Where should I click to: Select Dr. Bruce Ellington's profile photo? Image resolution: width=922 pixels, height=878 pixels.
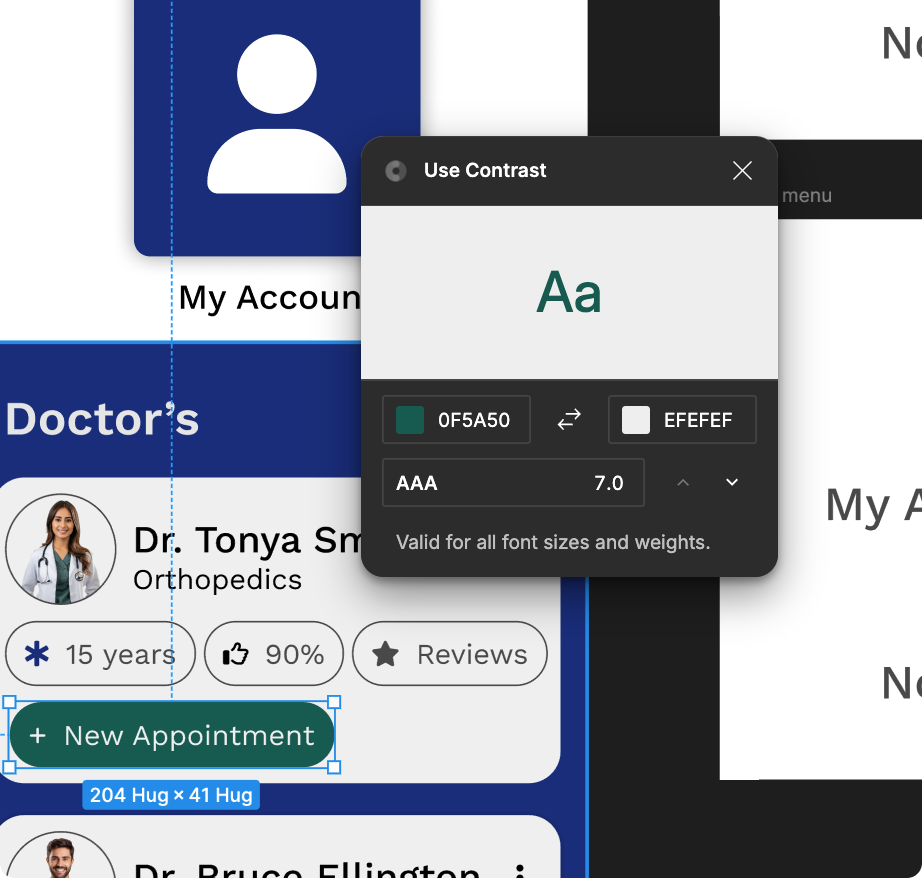click(61, 856)
